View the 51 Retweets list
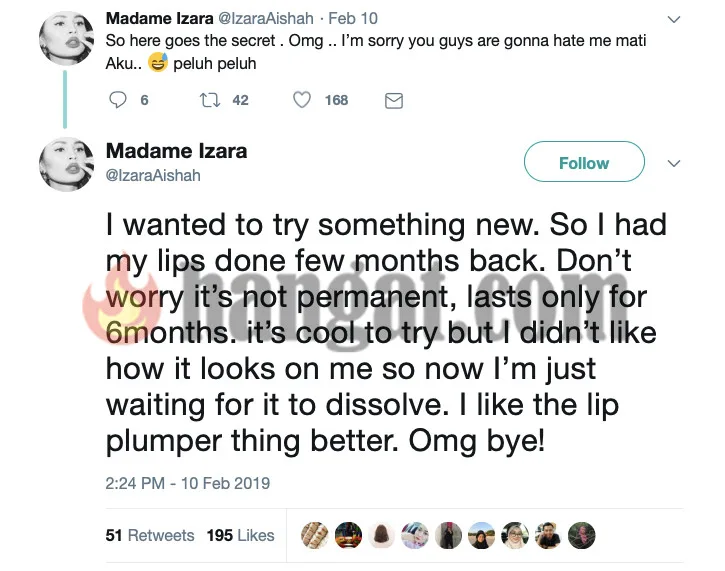The height and width of the screenshot is (571, 725). (x=150, y=535)
